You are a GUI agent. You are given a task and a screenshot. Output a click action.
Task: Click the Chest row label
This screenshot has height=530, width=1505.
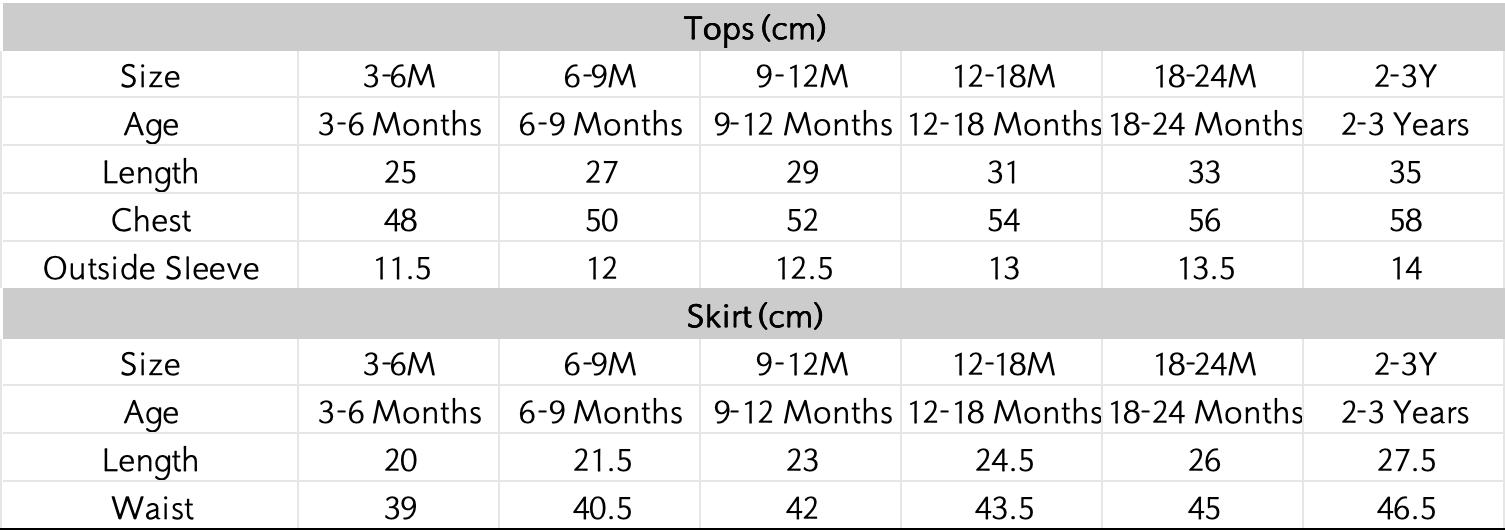click(x=151, y=220)
